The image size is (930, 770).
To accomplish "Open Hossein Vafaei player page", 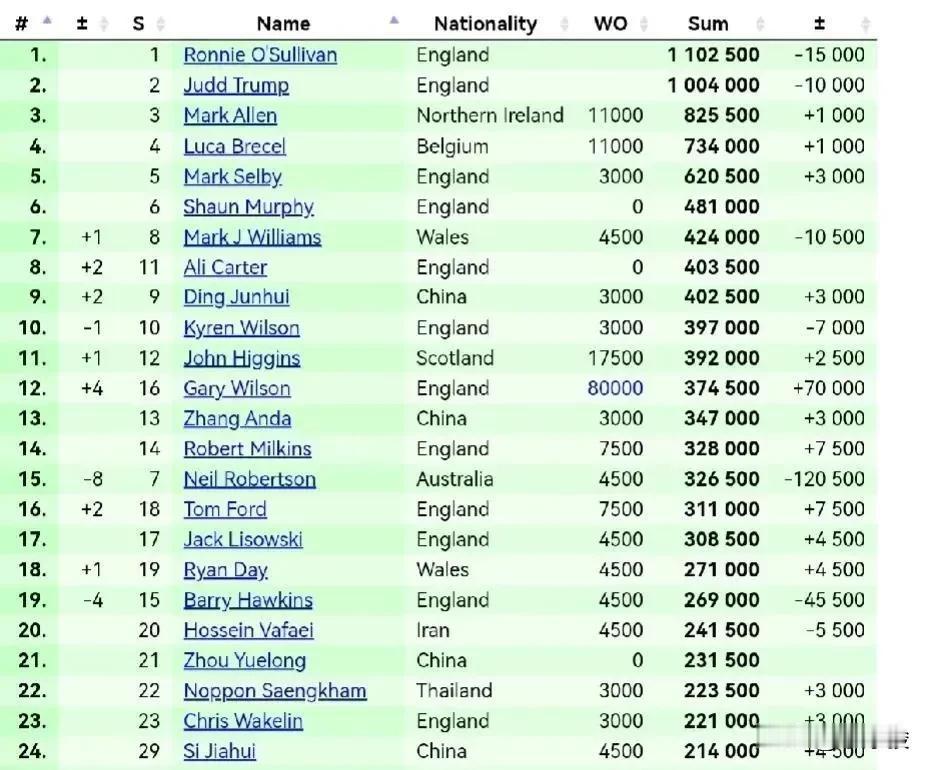I will pyautogui.click(x=248, y=630).
